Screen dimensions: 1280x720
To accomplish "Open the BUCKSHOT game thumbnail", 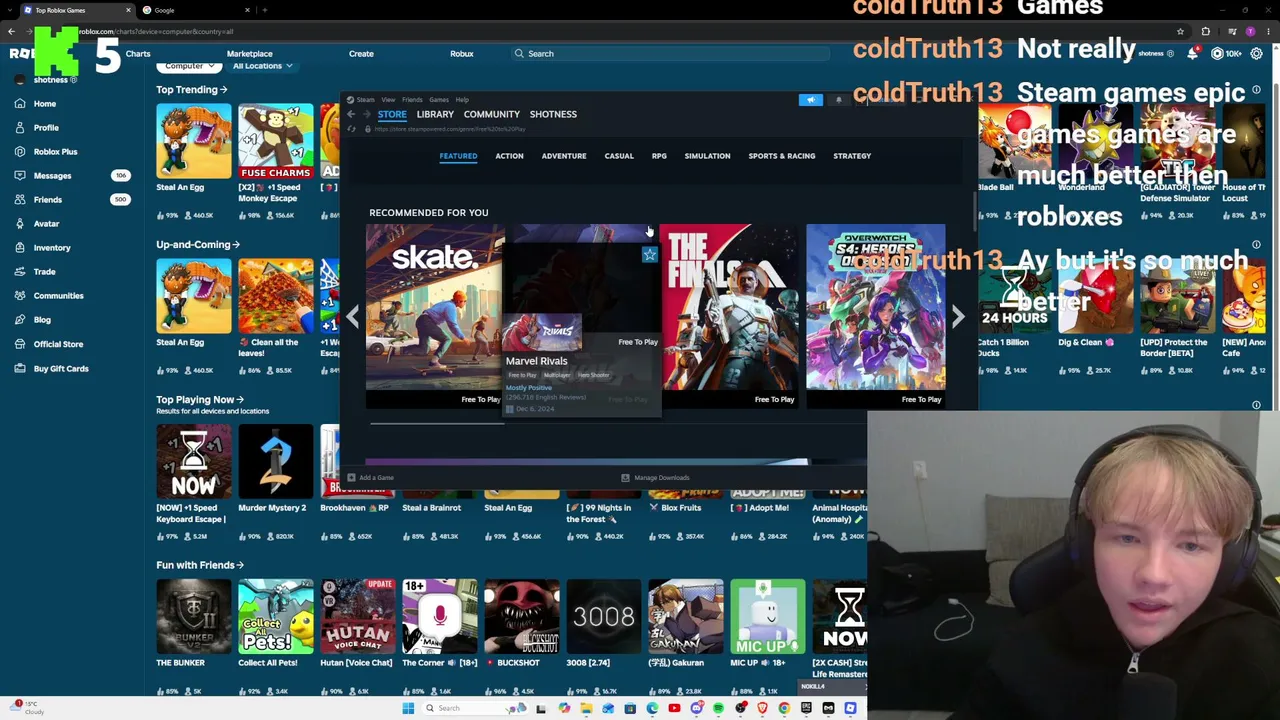I will (522, 616).
